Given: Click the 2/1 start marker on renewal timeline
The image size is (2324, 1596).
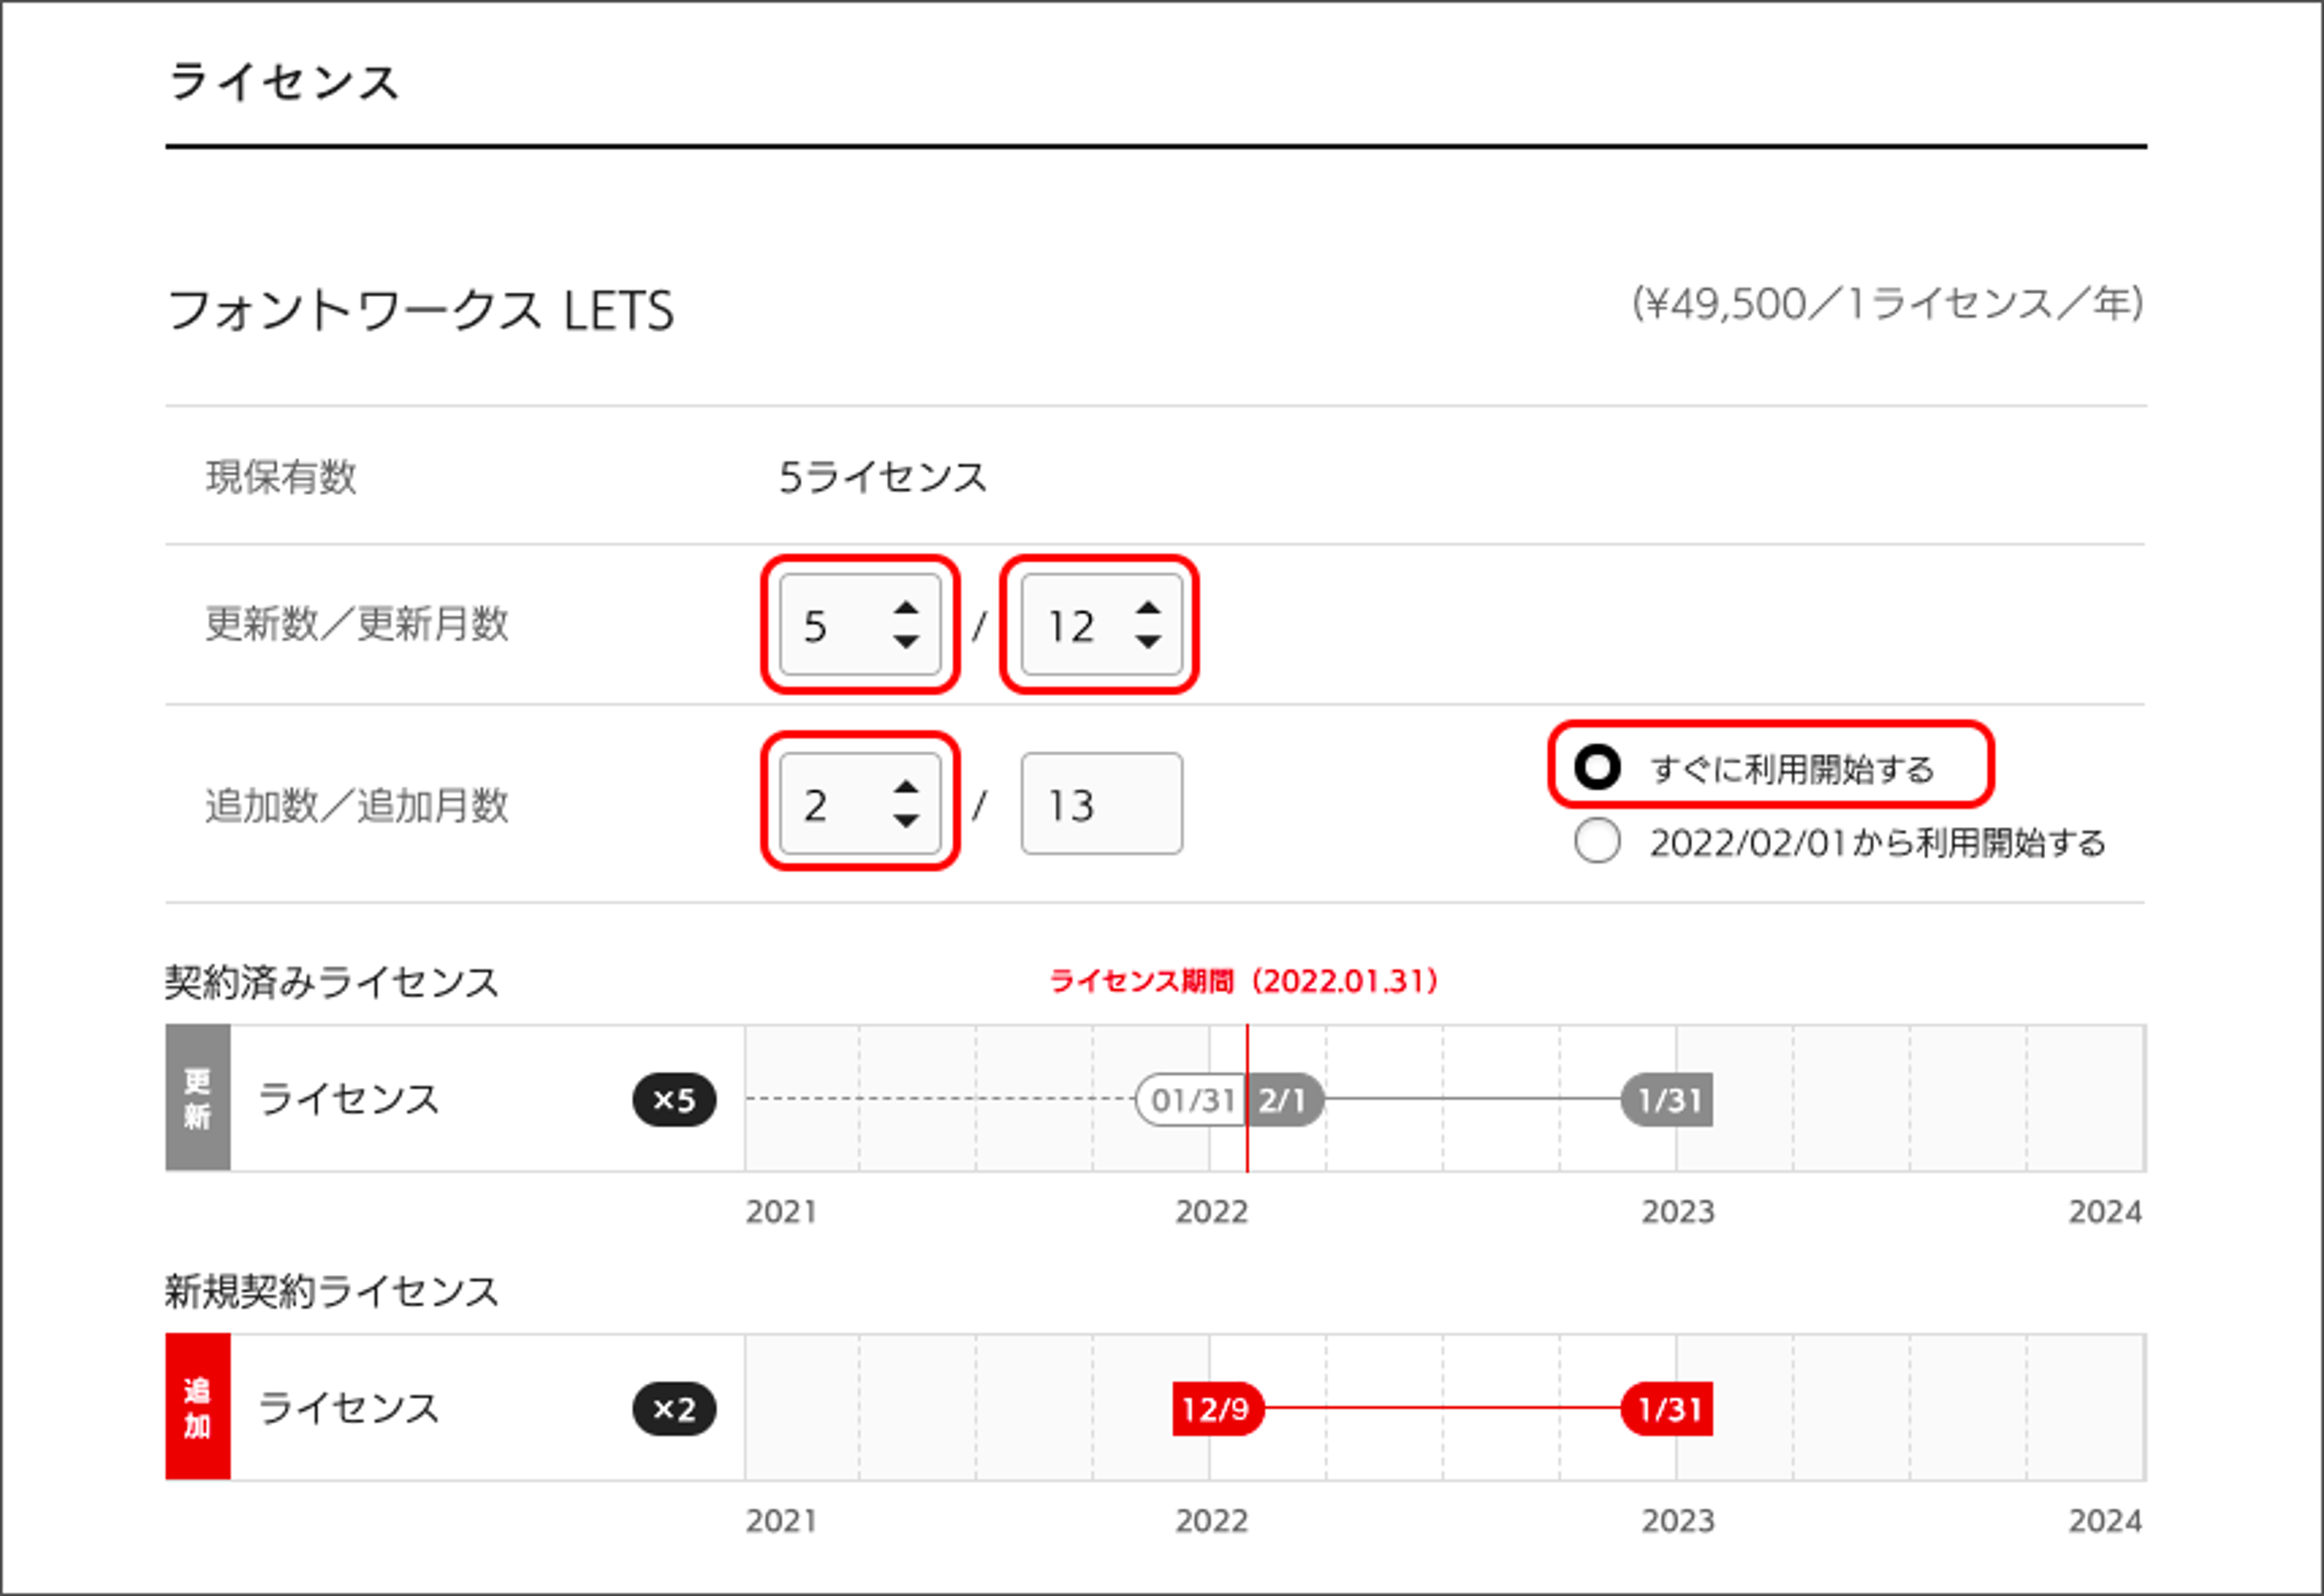Looking at the screenshot, I should pyautogui.click(x=1283, y=1101).
